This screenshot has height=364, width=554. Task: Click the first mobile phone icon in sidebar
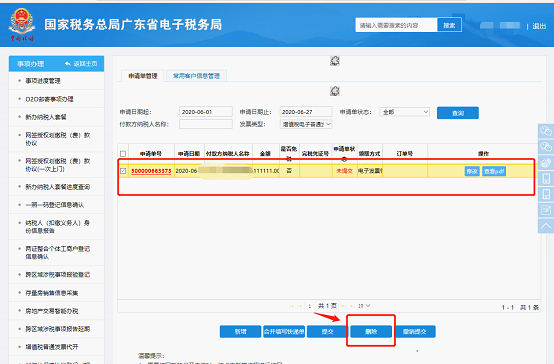[546, 178]
